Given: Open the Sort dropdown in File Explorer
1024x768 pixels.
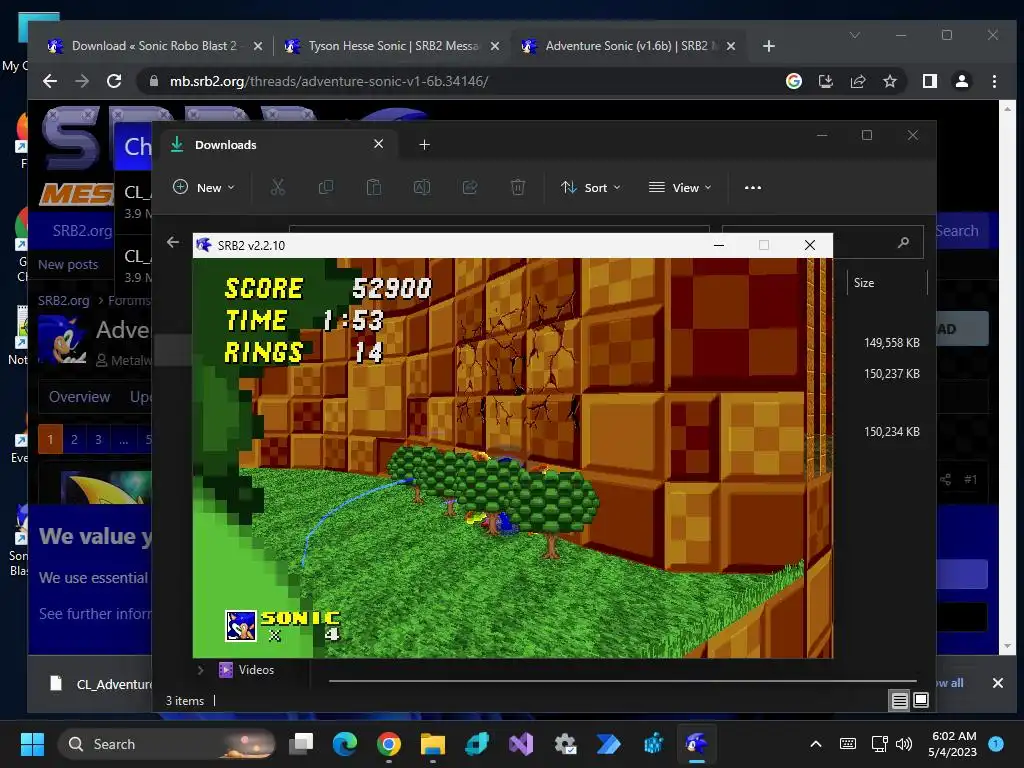Looking at the screenshot, I should click(x=590, y=187).
